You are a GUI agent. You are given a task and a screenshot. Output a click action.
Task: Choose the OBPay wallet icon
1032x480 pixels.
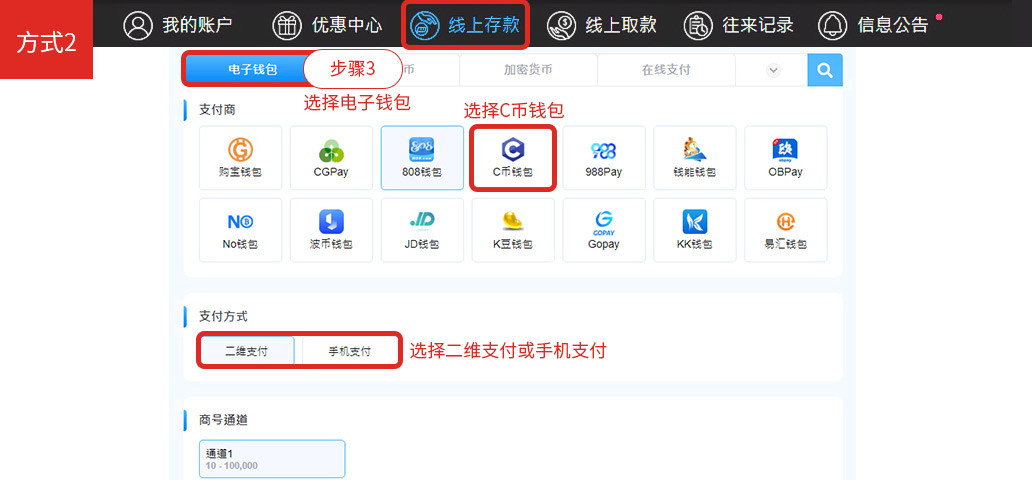click(x=785, y=158)
